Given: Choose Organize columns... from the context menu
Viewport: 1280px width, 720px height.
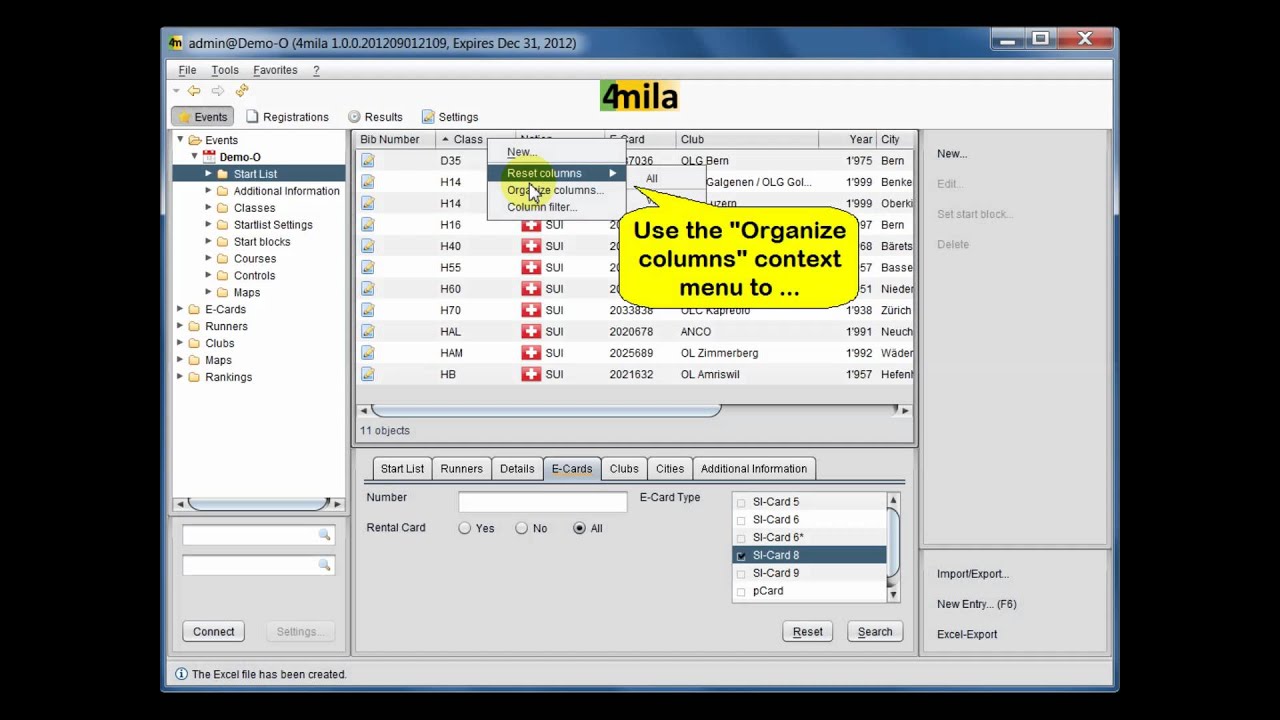Looking at the screenshot, I should click(555, 190).
